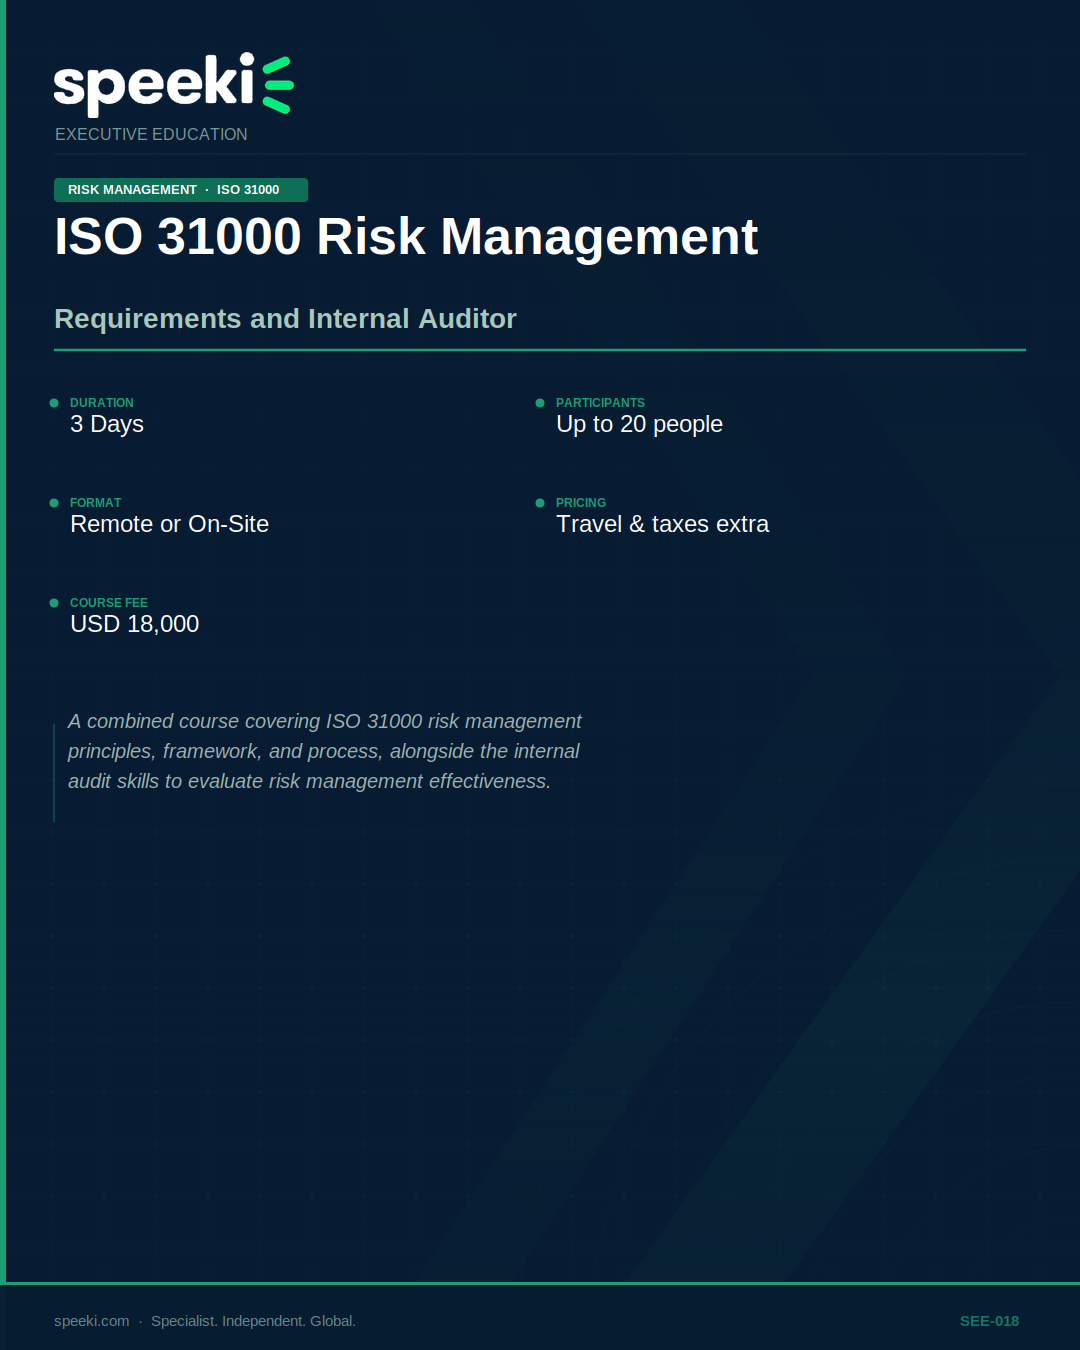The image size is (1080, 1350).
Task: Click the bullet icon next to FORMAT
Action: click(54, 503)
